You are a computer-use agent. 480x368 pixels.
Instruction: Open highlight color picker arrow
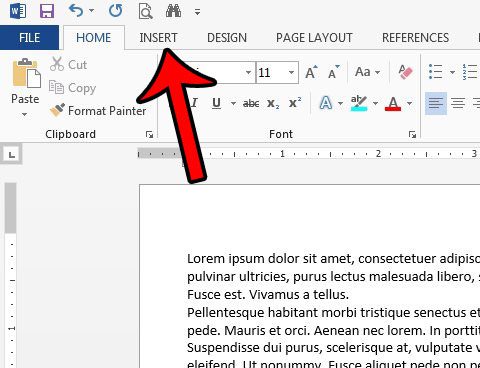click(375, 103)
